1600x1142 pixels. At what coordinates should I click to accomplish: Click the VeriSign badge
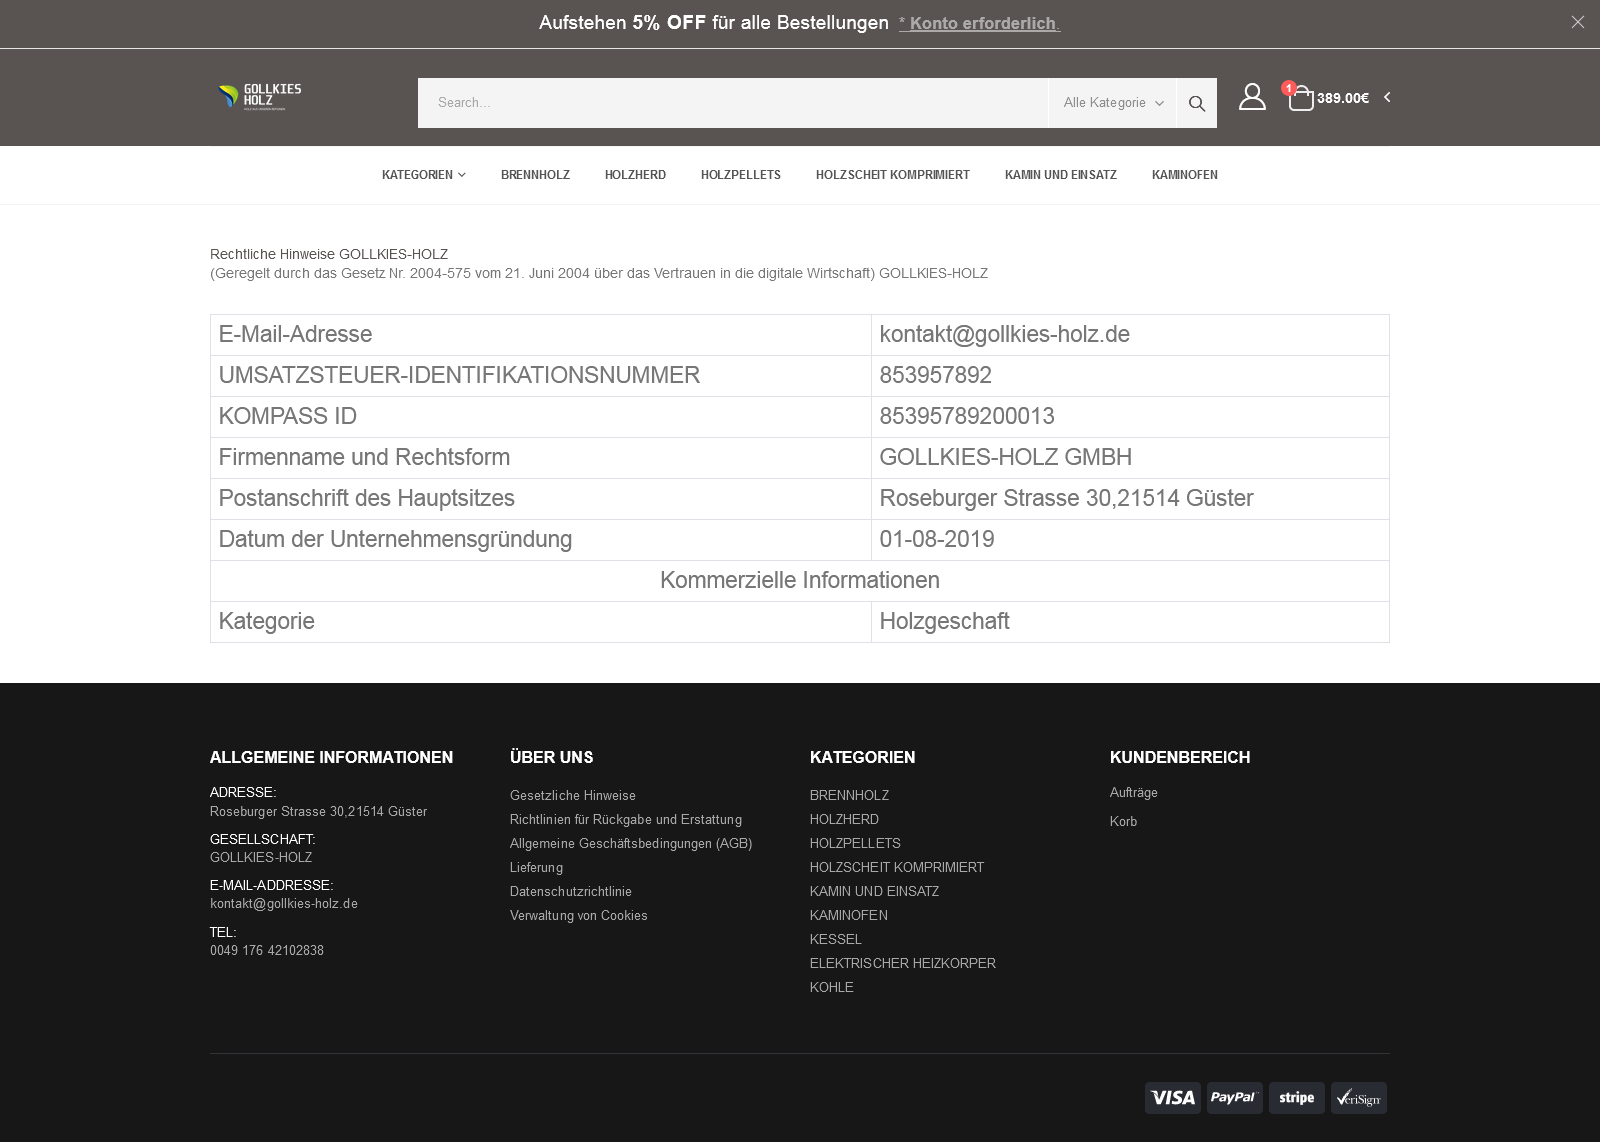[x=1359, y=1098]
